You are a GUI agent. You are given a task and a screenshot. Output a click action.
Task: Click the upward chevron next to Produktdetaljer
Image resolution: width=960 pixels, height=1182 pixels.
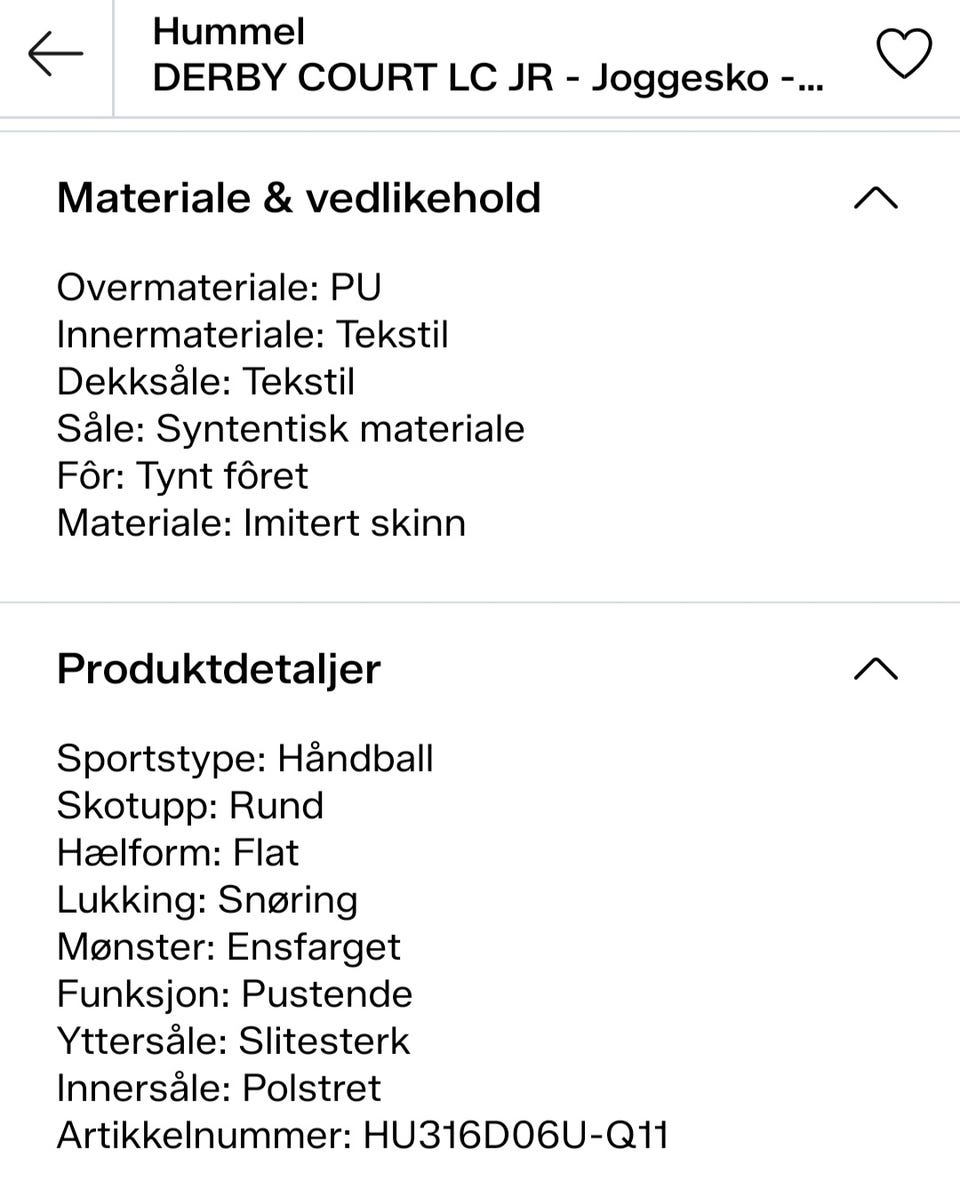click(x=875, y=669)
